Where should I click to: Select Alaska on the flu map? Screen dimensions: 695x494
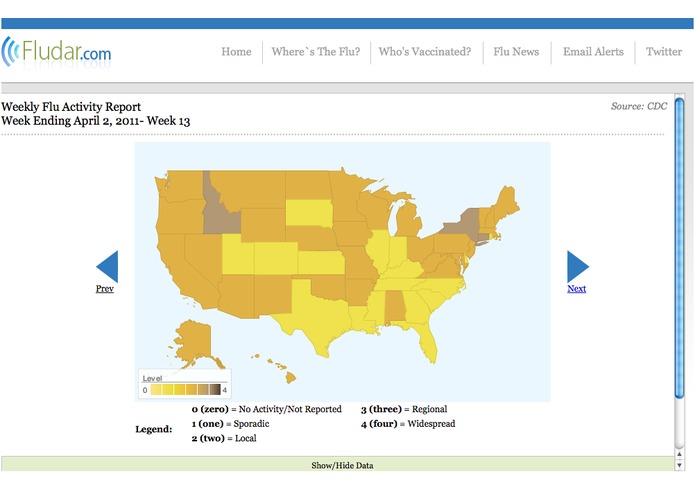197,341
